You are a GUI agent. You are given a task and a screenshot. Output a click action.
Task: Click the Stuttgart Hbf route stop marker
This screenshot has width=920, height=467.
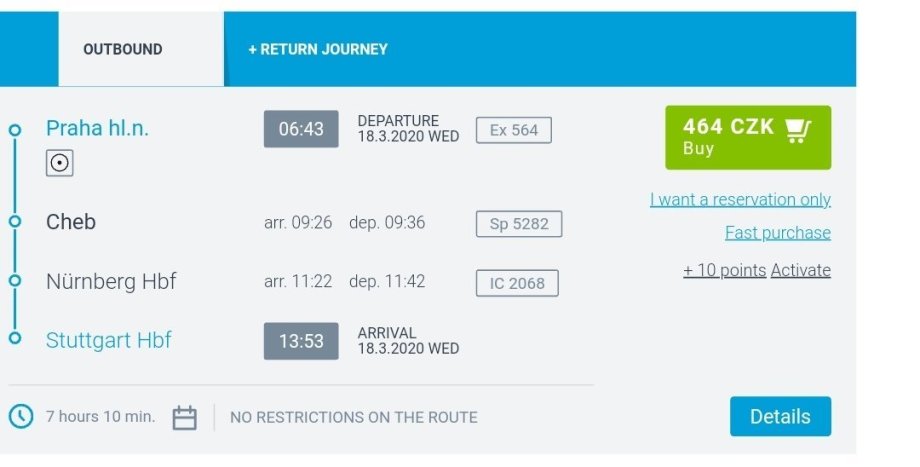[x=14, y=339]
